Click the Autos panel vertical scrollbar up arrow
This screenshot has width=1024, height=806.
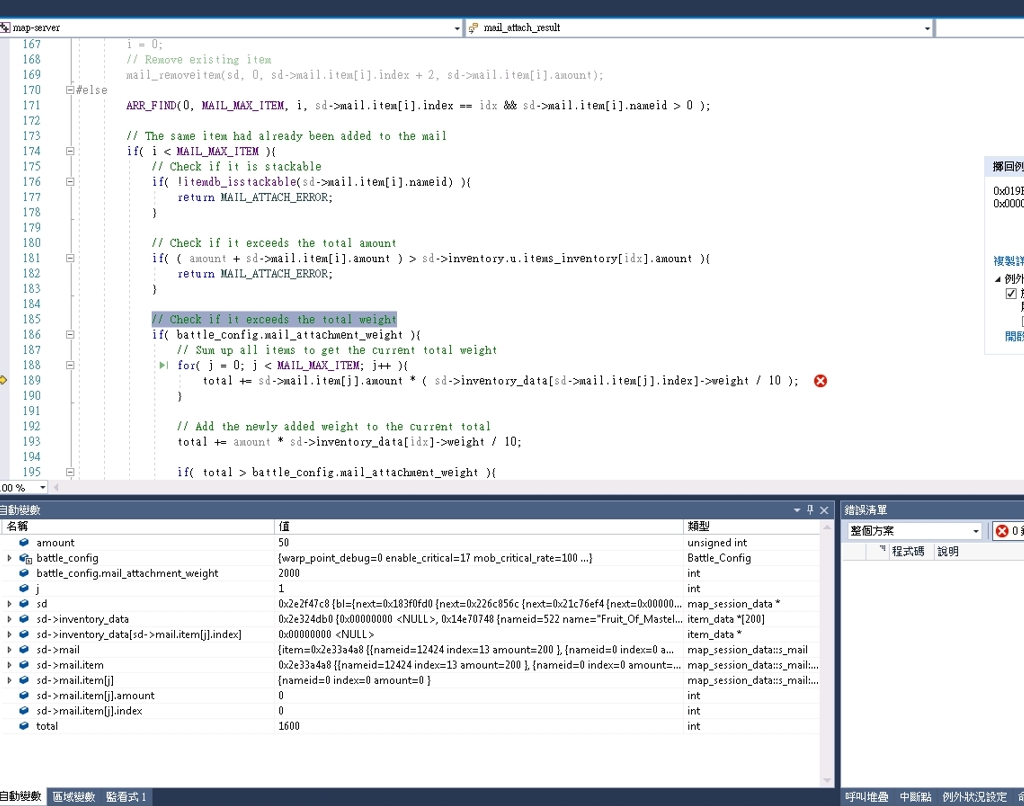pyautogui.click(x=827, y=526)
